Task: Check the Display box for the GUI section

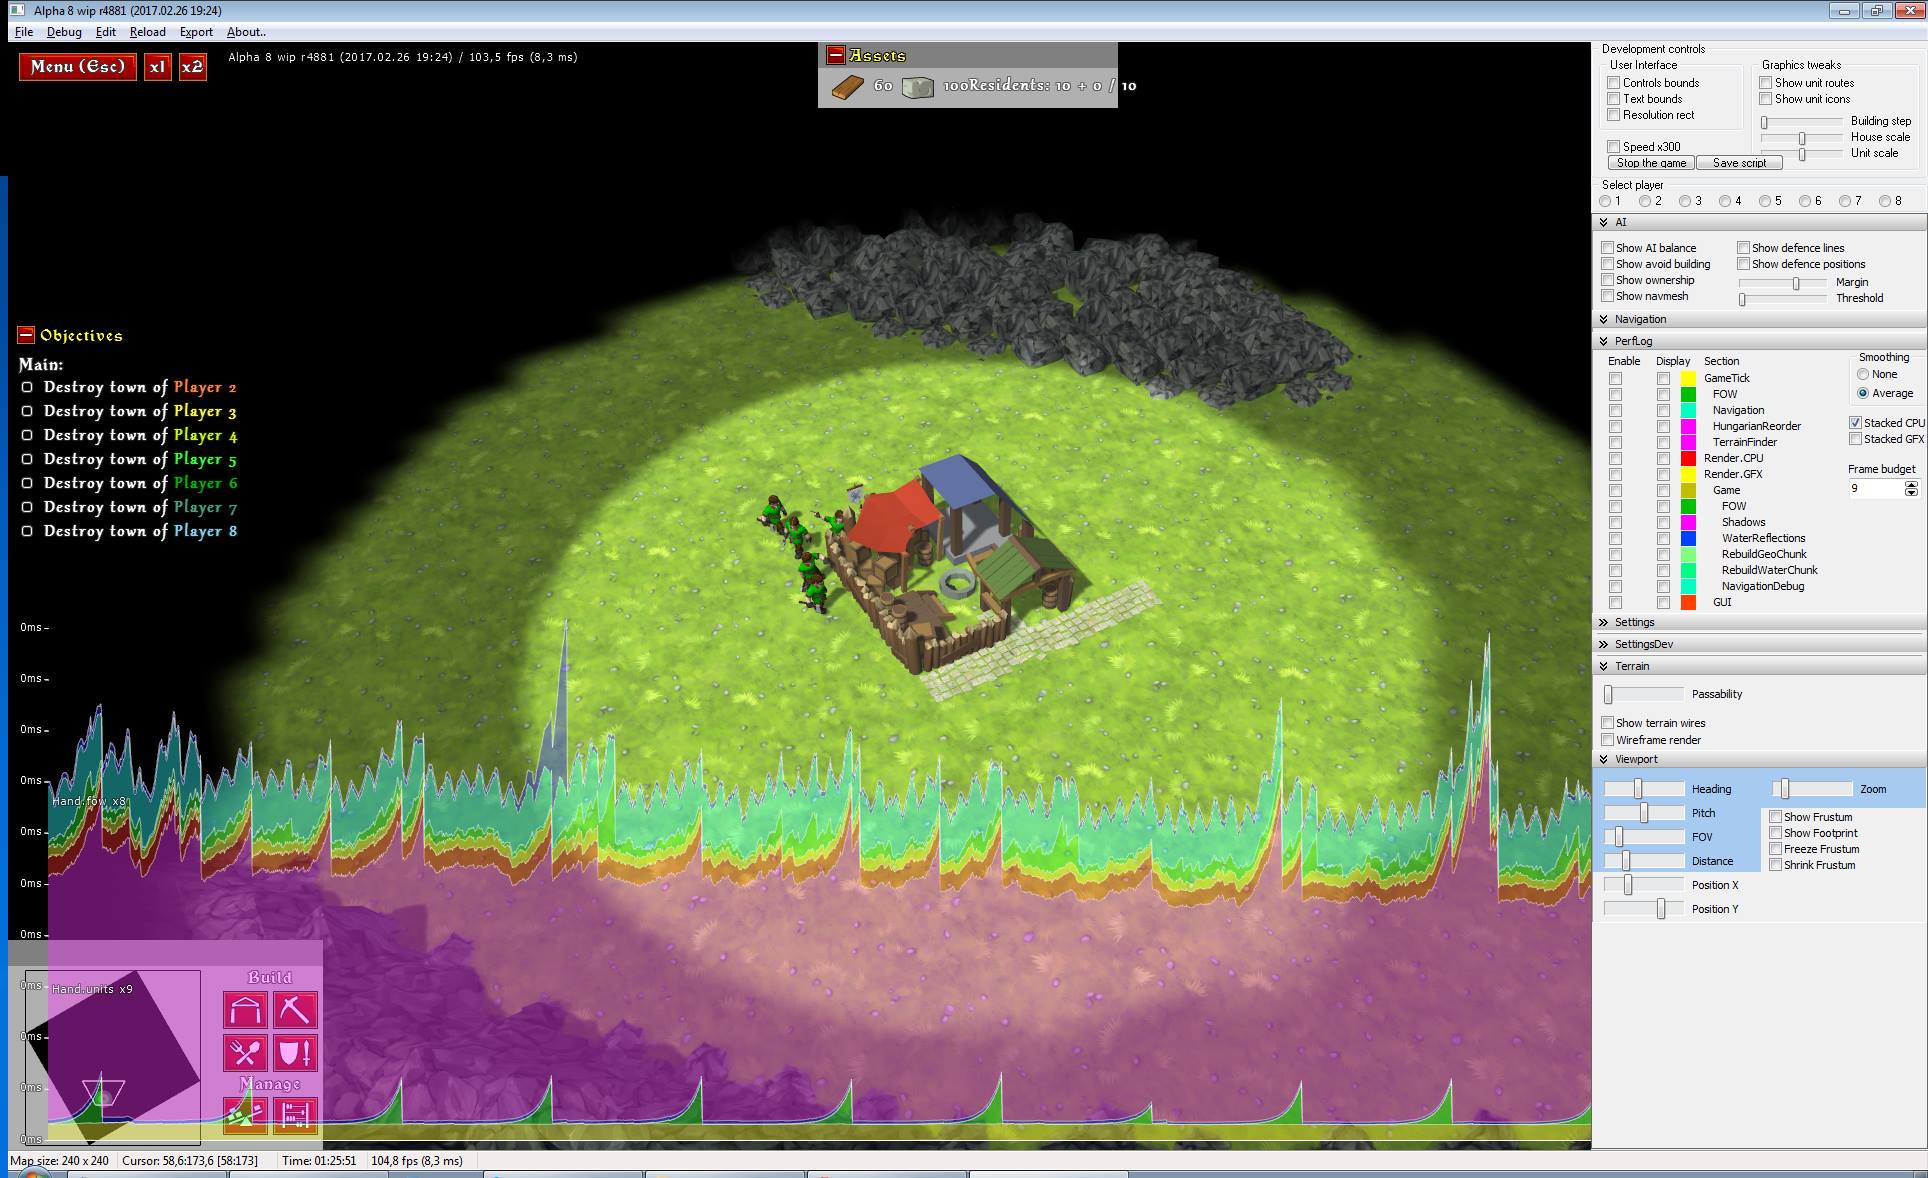Action: 1663,602
